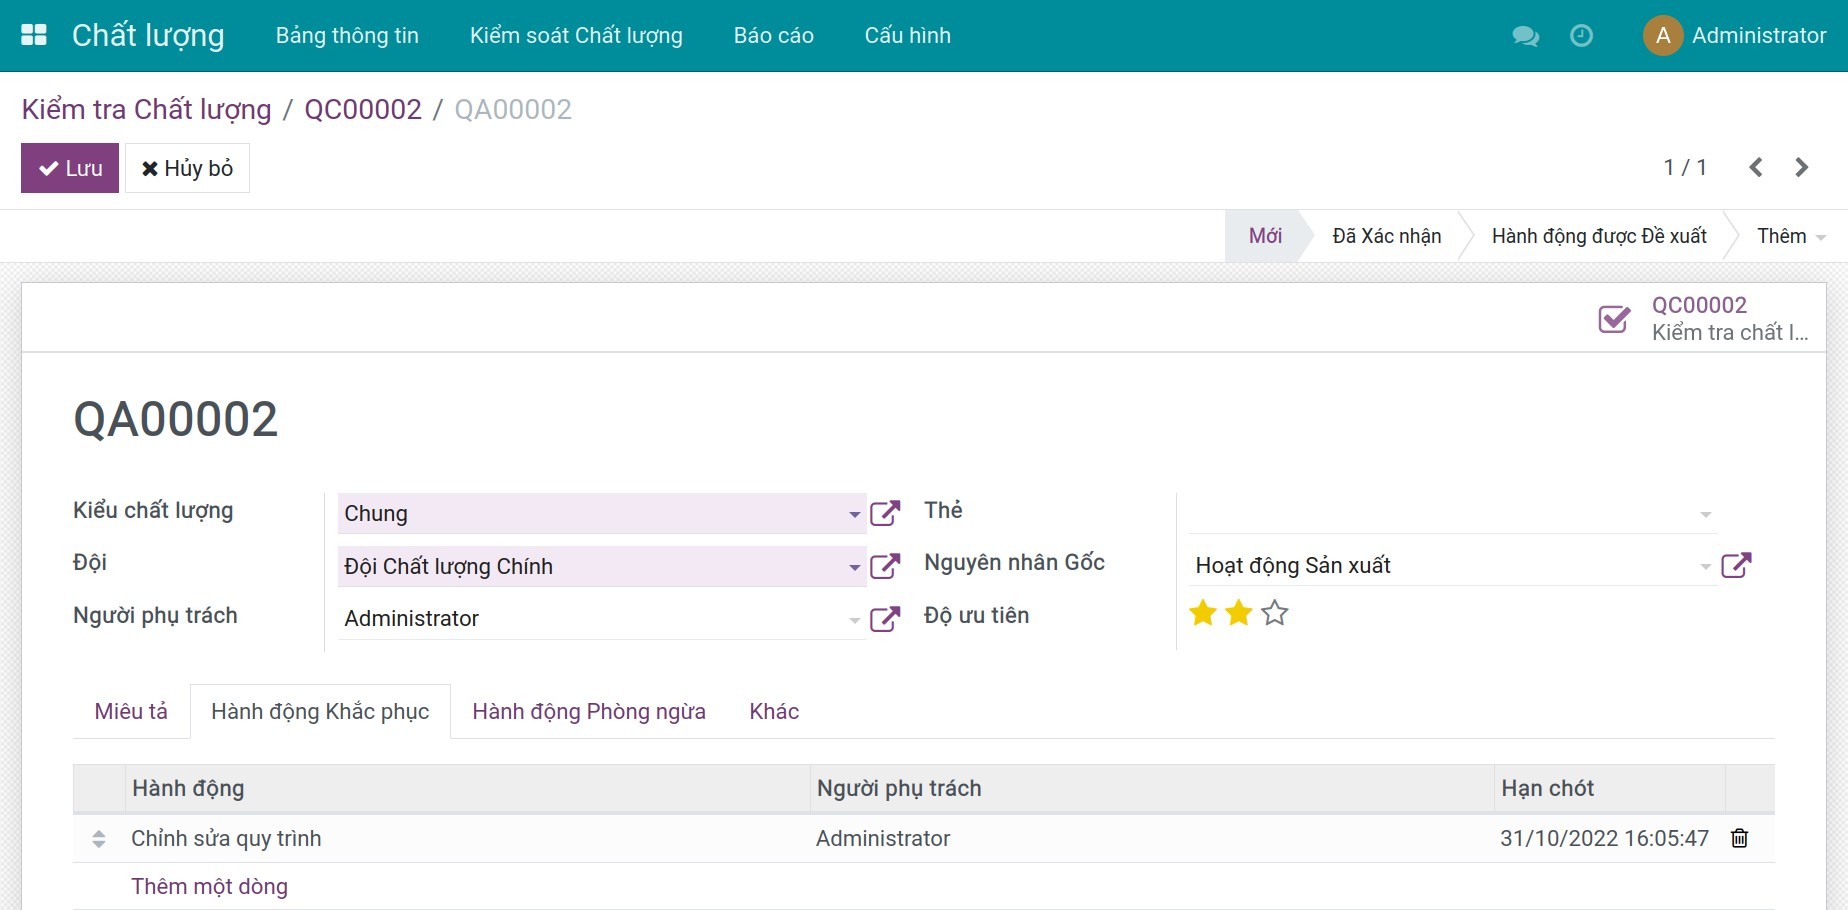1848x910 pixels.
Task: Click the Lưu save button
Action: (x=70, y=168)
